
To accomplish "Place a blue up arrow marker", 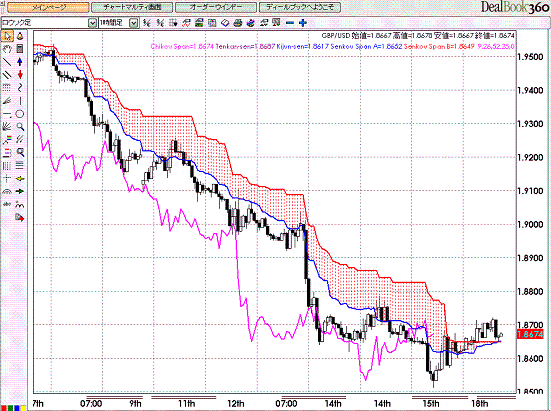I will (x=20, y=62).
